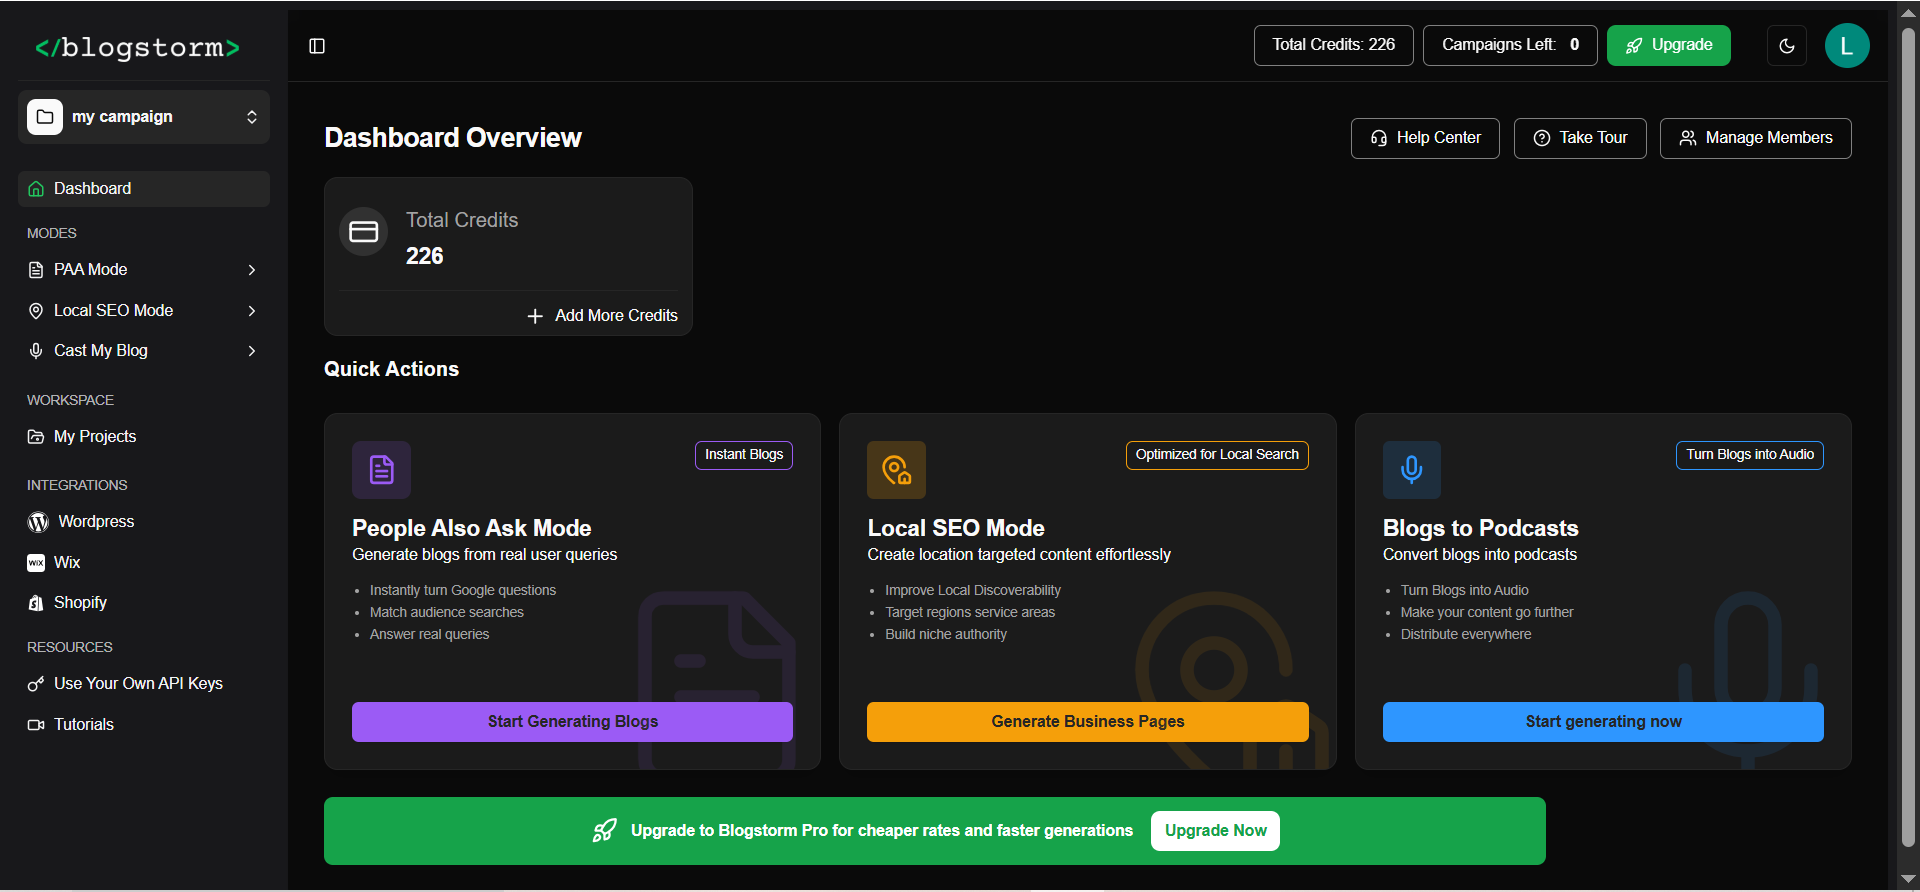
Task: Toggle the sidebar collapse icon
Action: point(317,46)
